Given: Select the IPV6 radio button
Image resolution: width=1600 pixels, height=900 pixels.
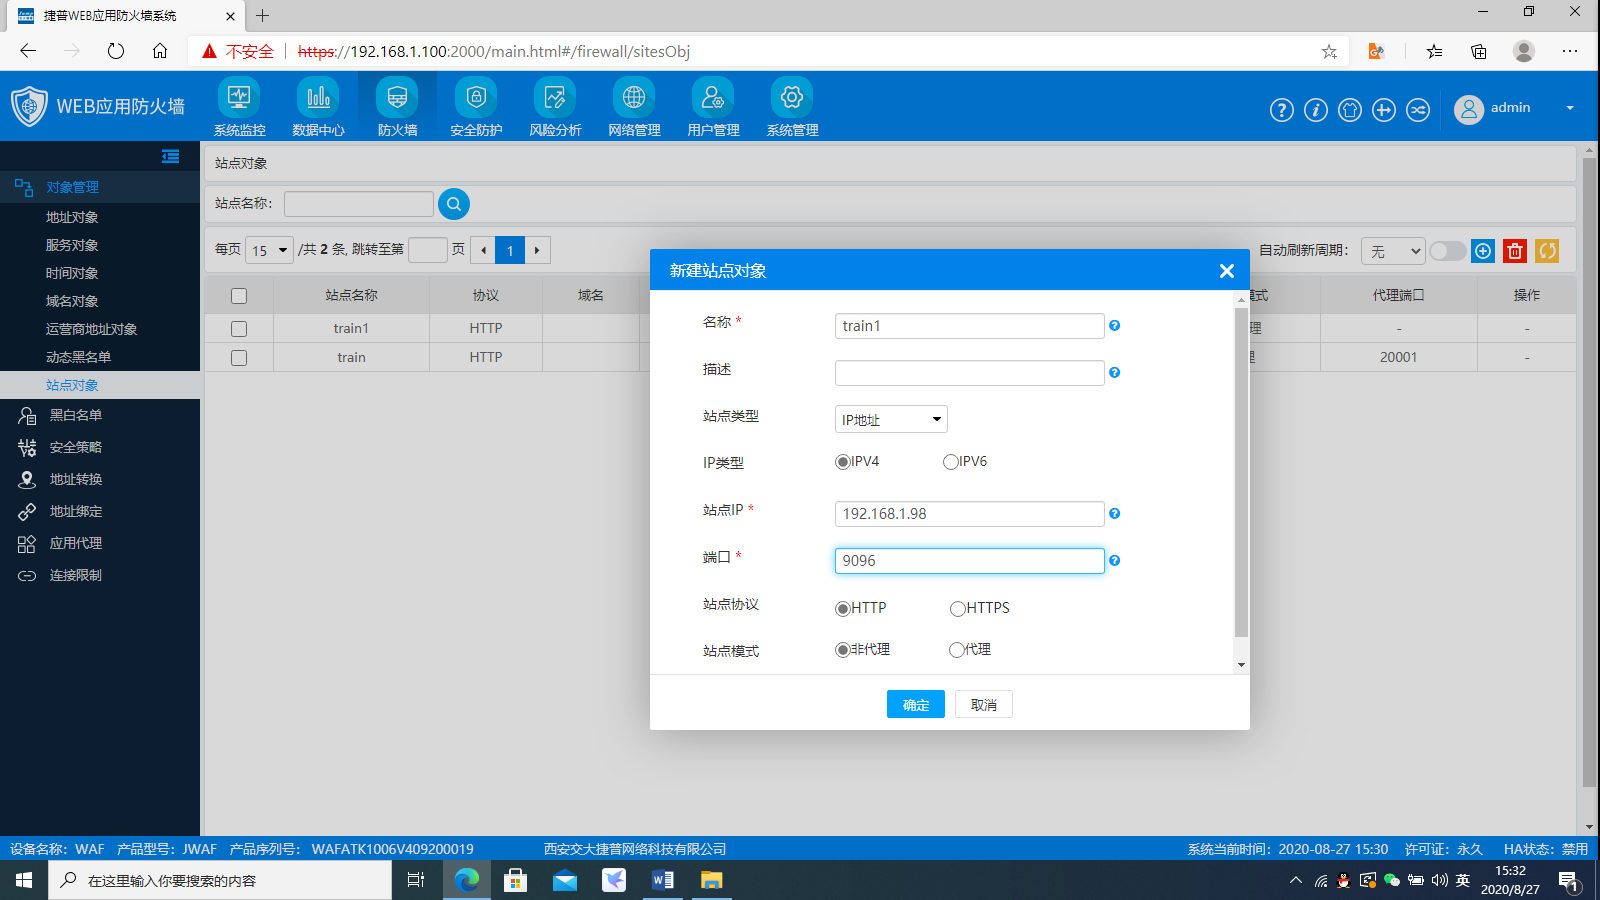Looking at the screenshot, I should [x=950, y=462].
